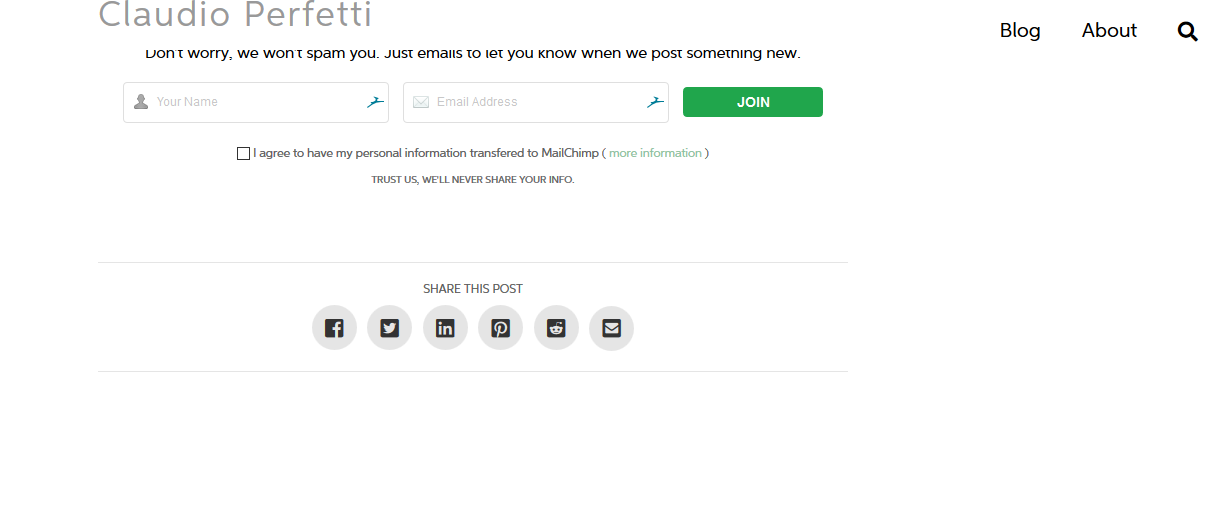Viewport: 1210px width, 507px height.
Task: Share this post on LinkedIn
Action: pos(445,328)
